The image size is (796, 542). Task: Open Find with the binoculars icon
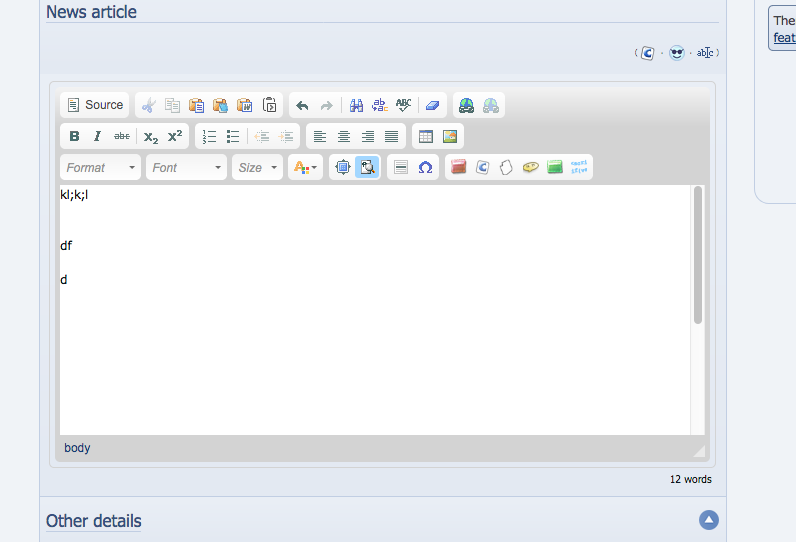pyautogui.click(x=356, y=105)
